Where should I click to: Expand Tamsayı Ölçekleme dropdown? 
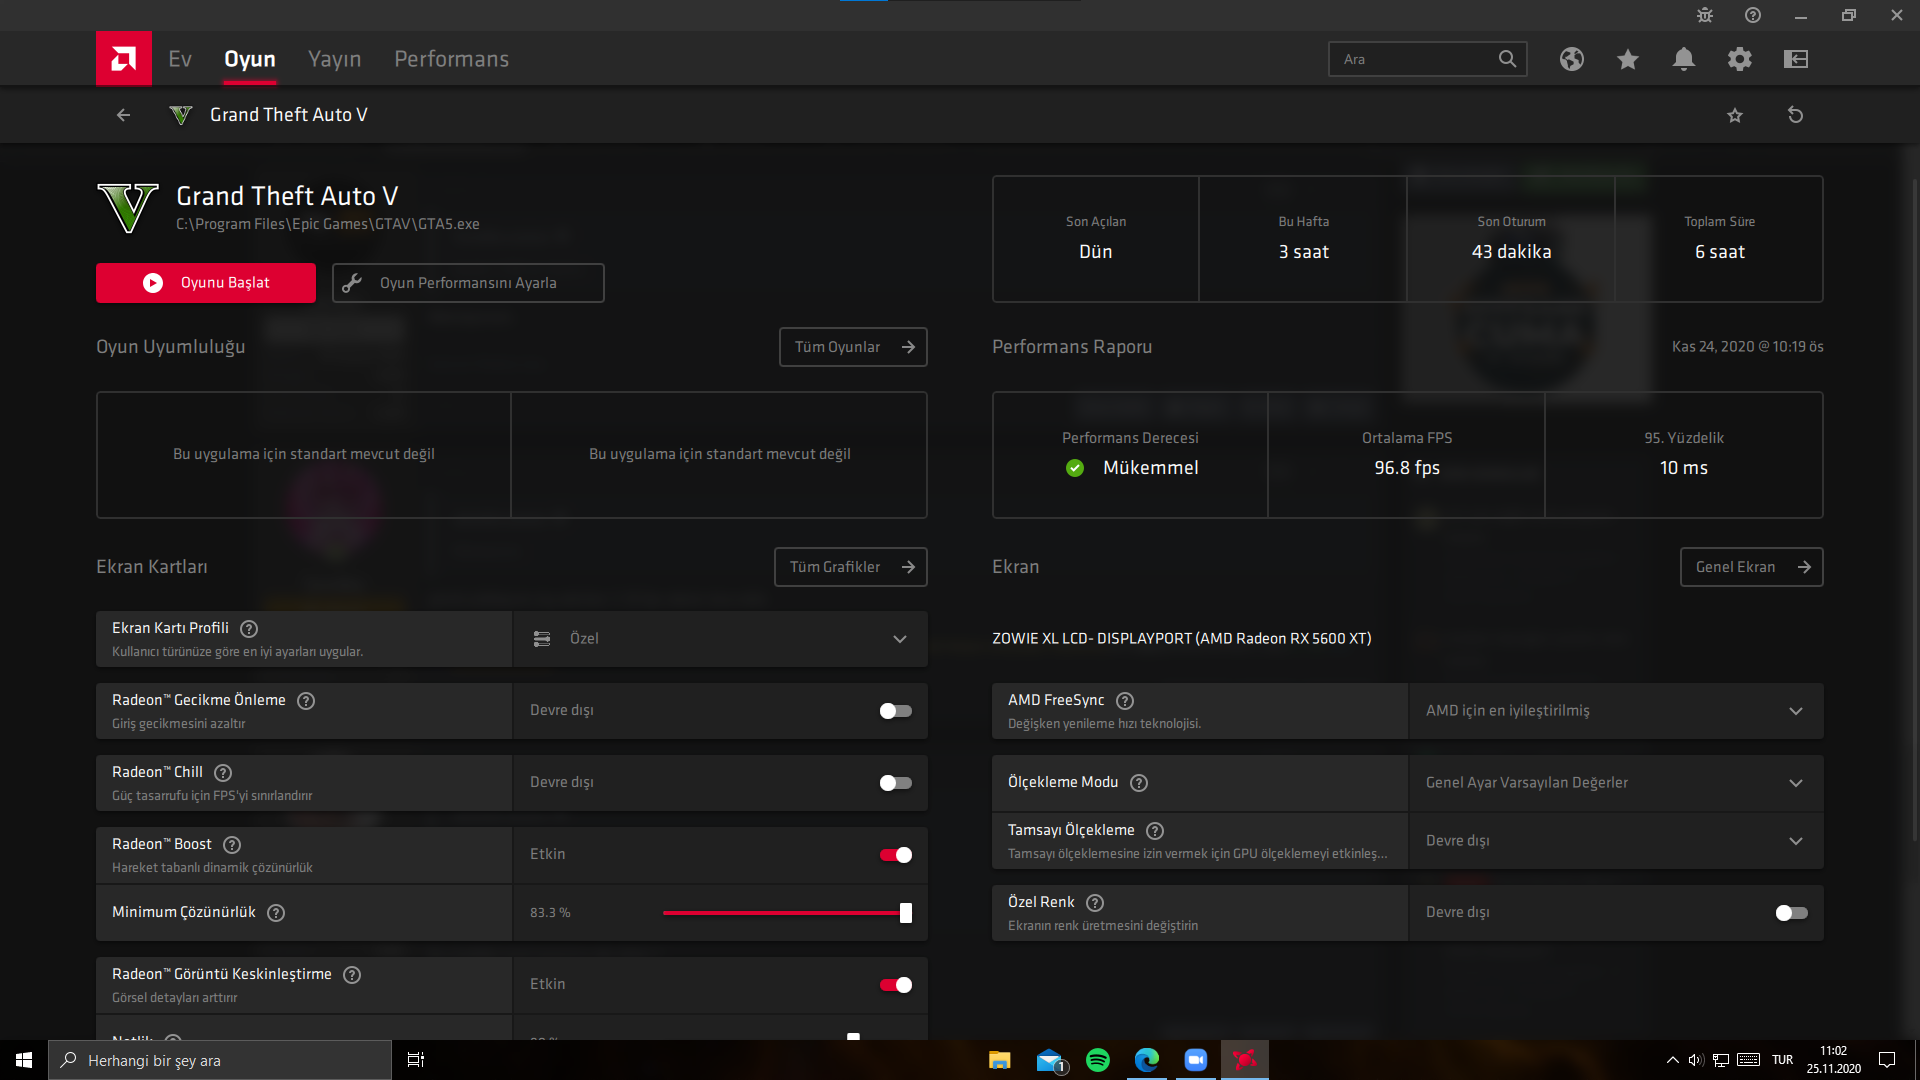pos(1616,841)
